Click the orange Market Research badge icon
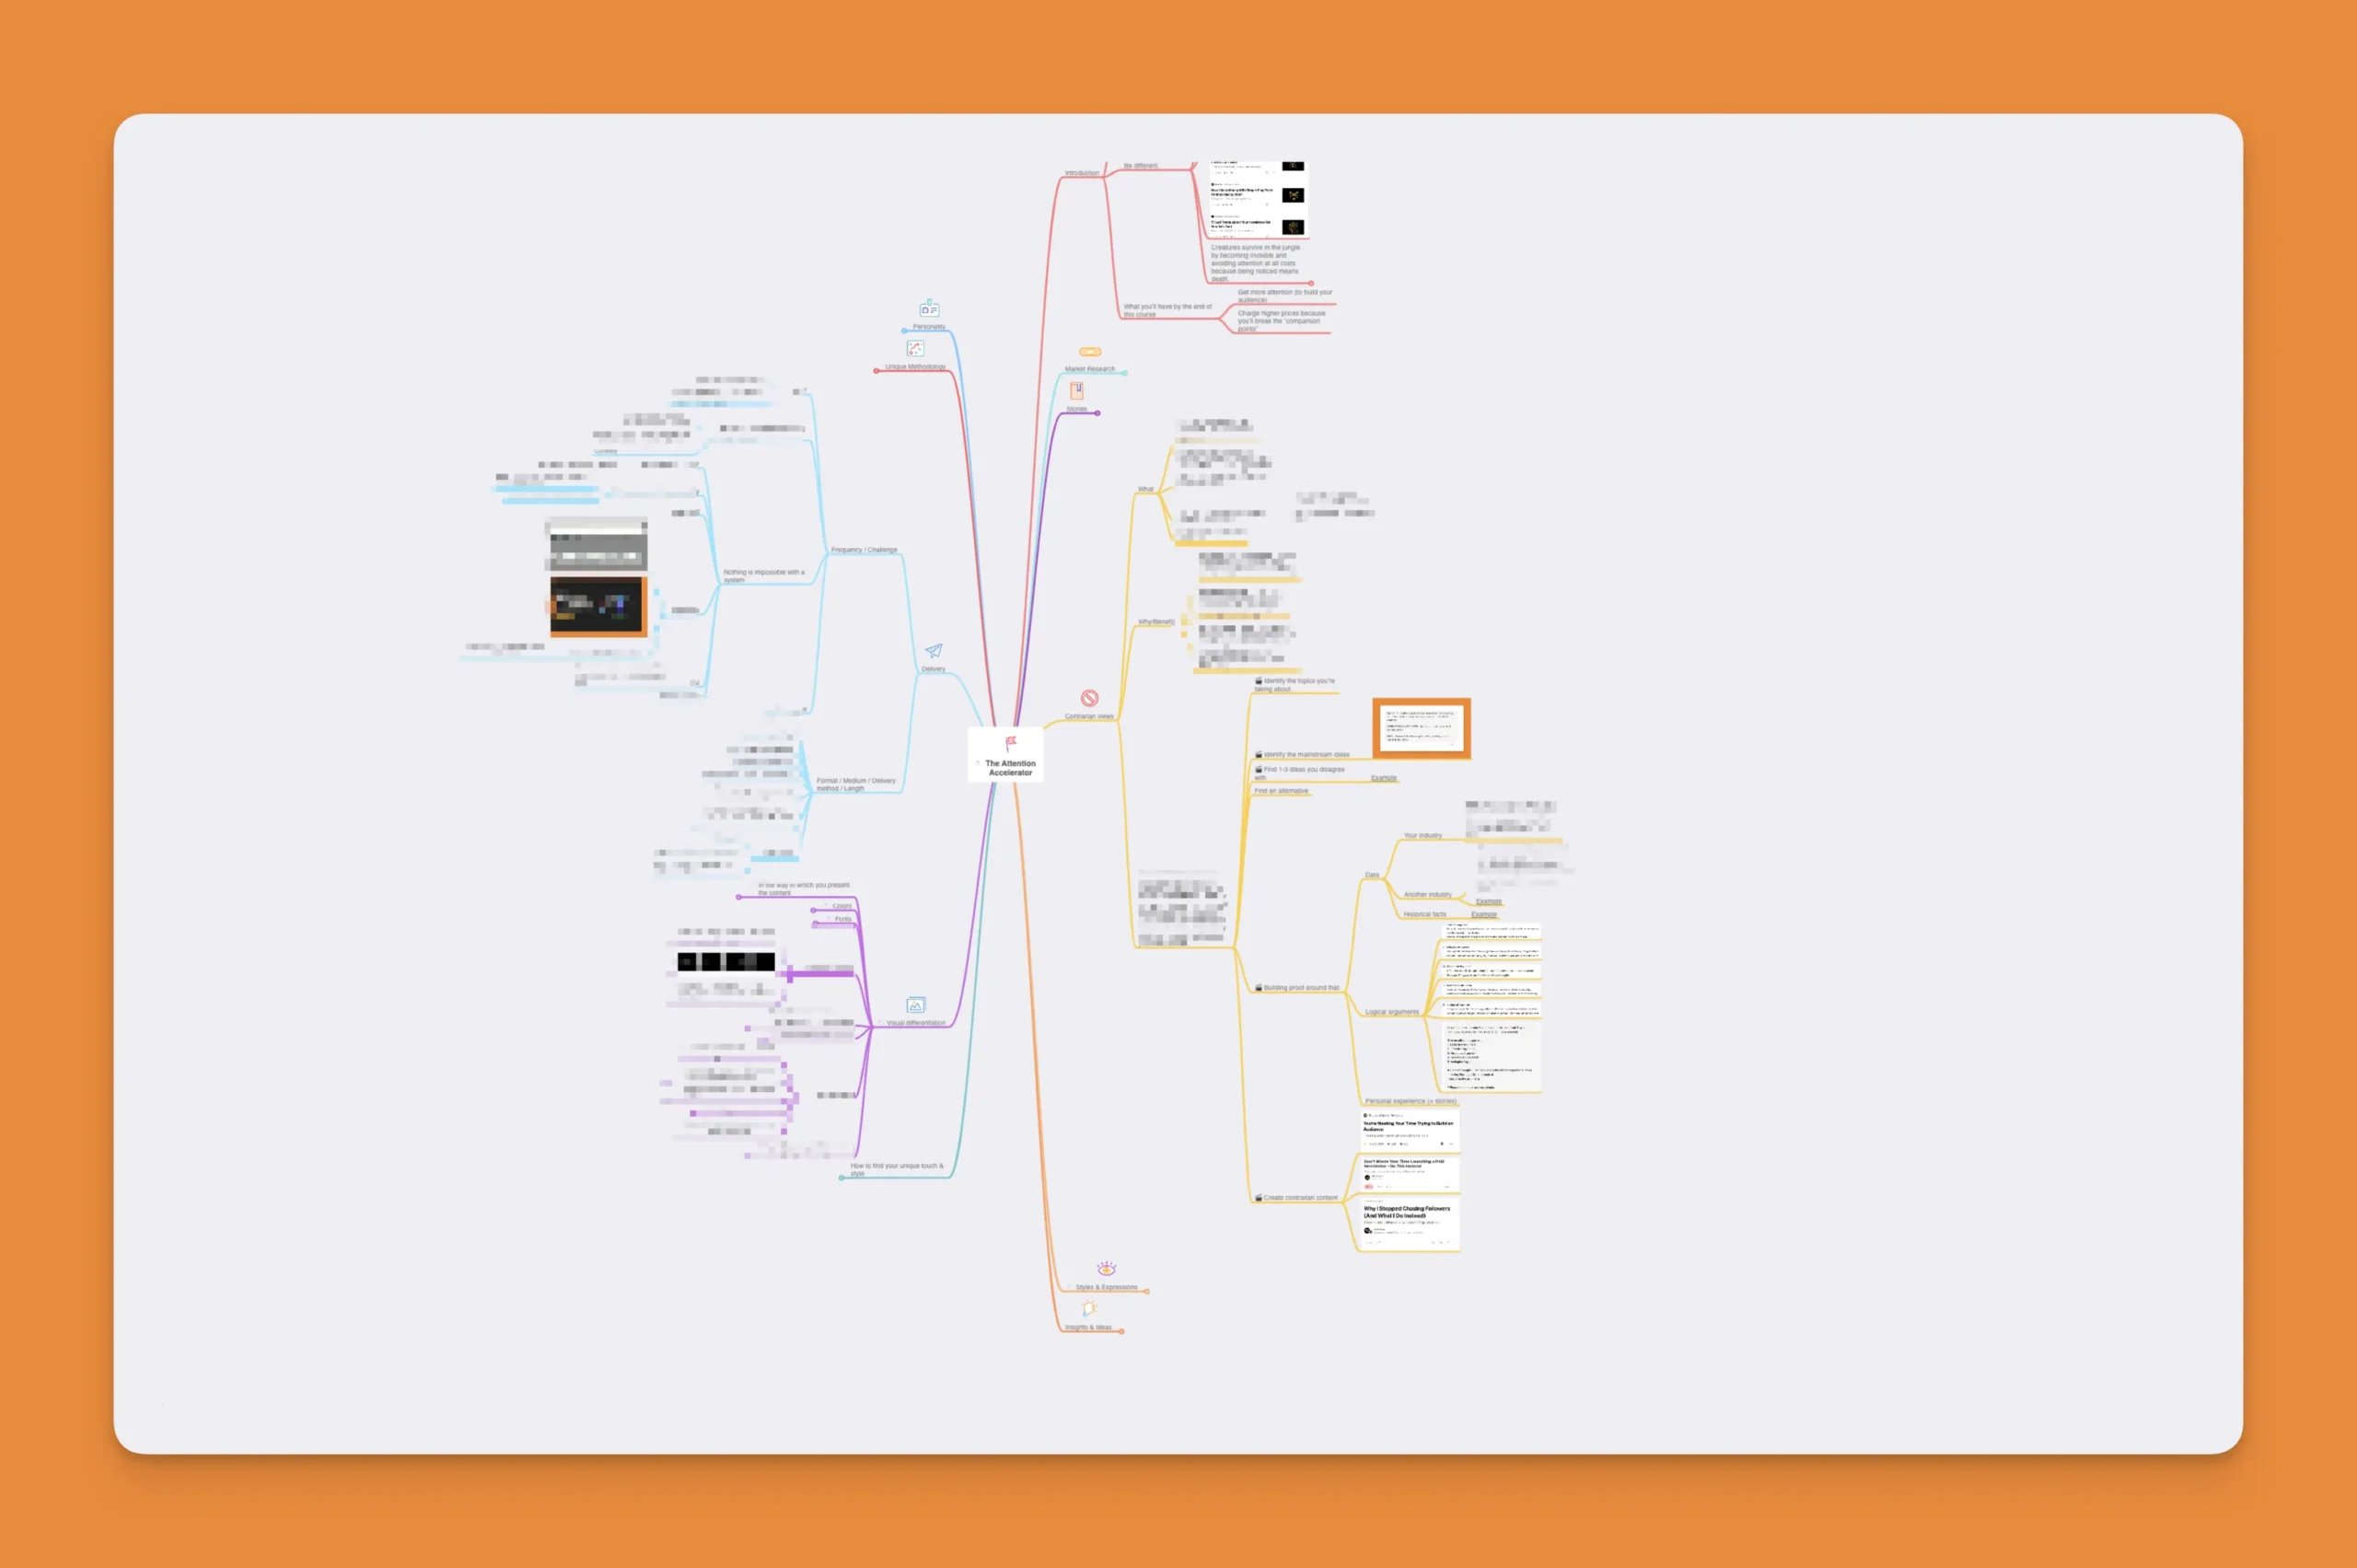The width and height of the screenshot is (2357, 1568). click(1090, 352)
